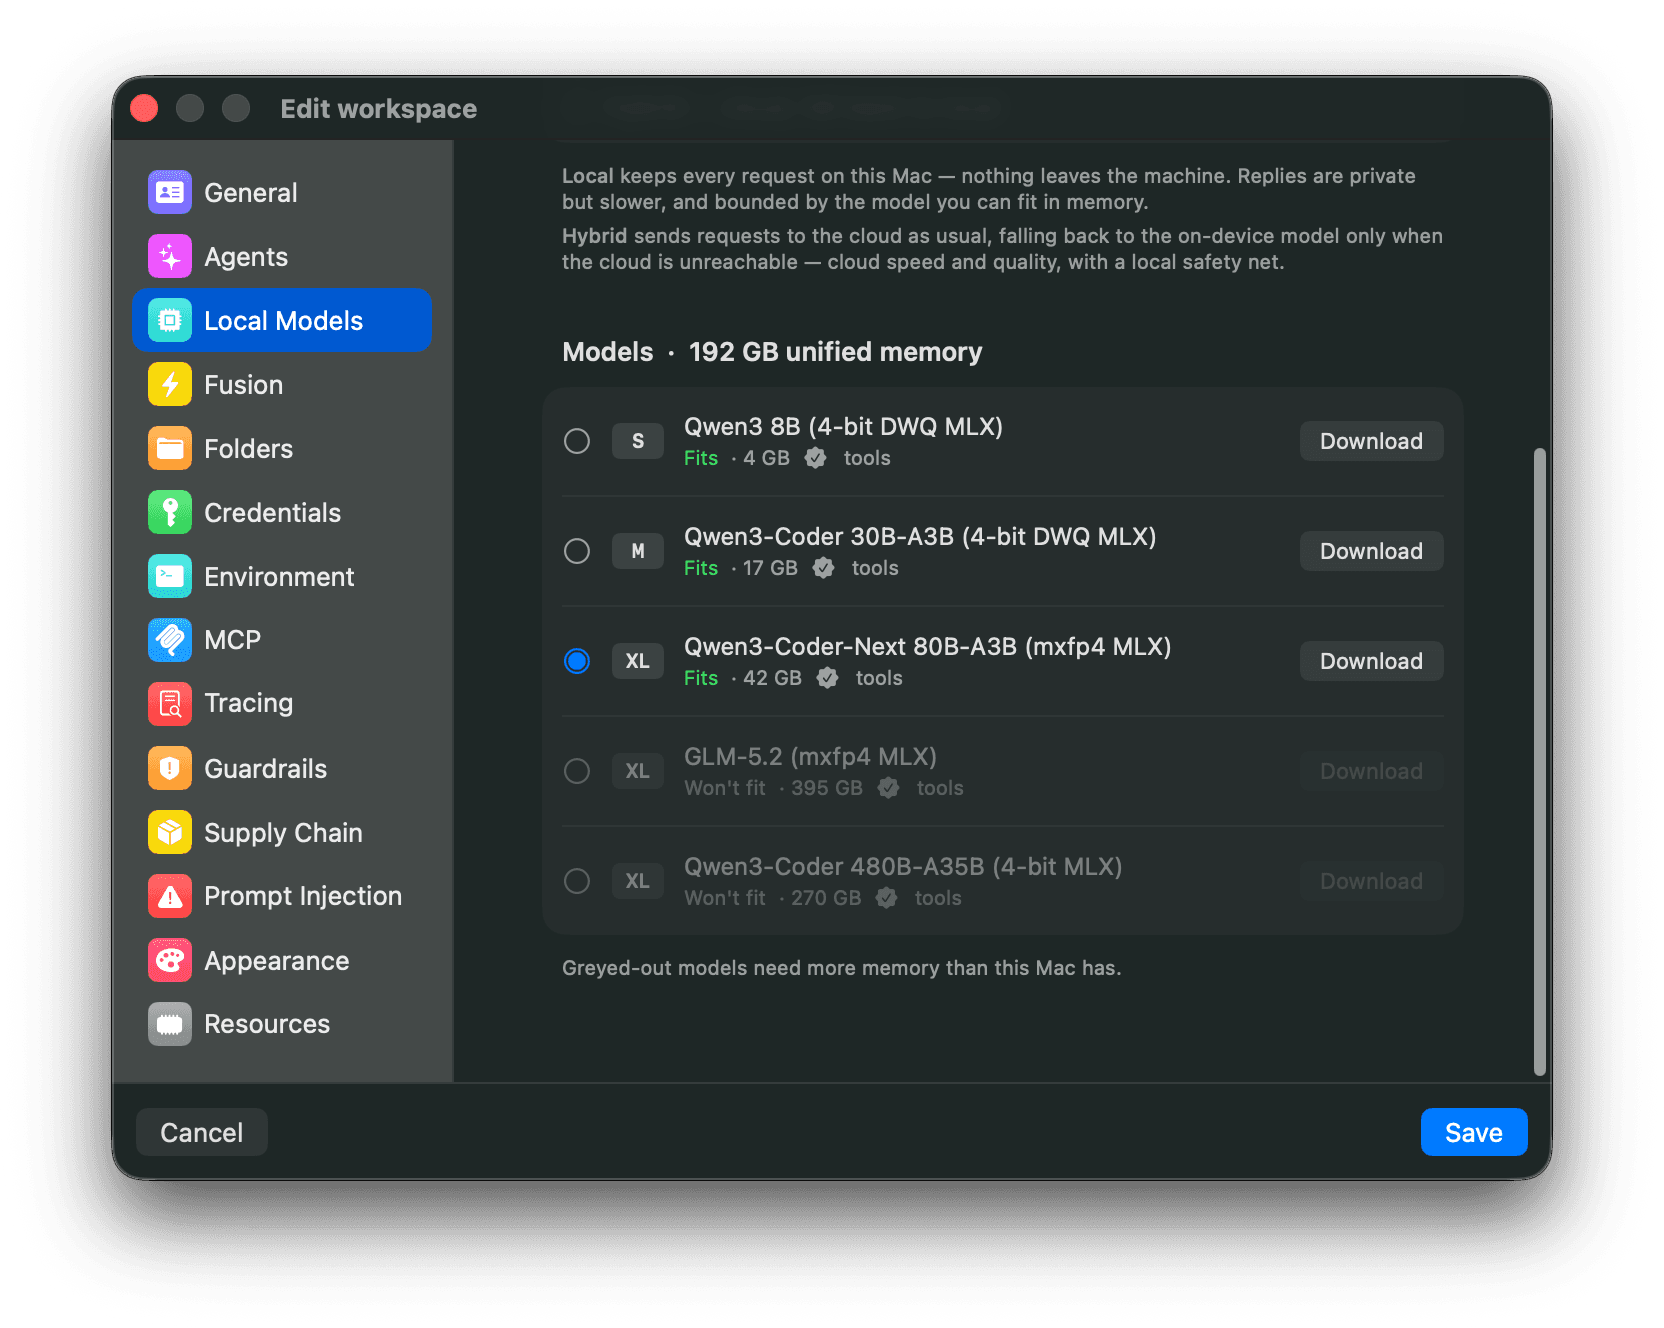
Task: Download the Qwen3 8B model
Action: [1371, 441]
